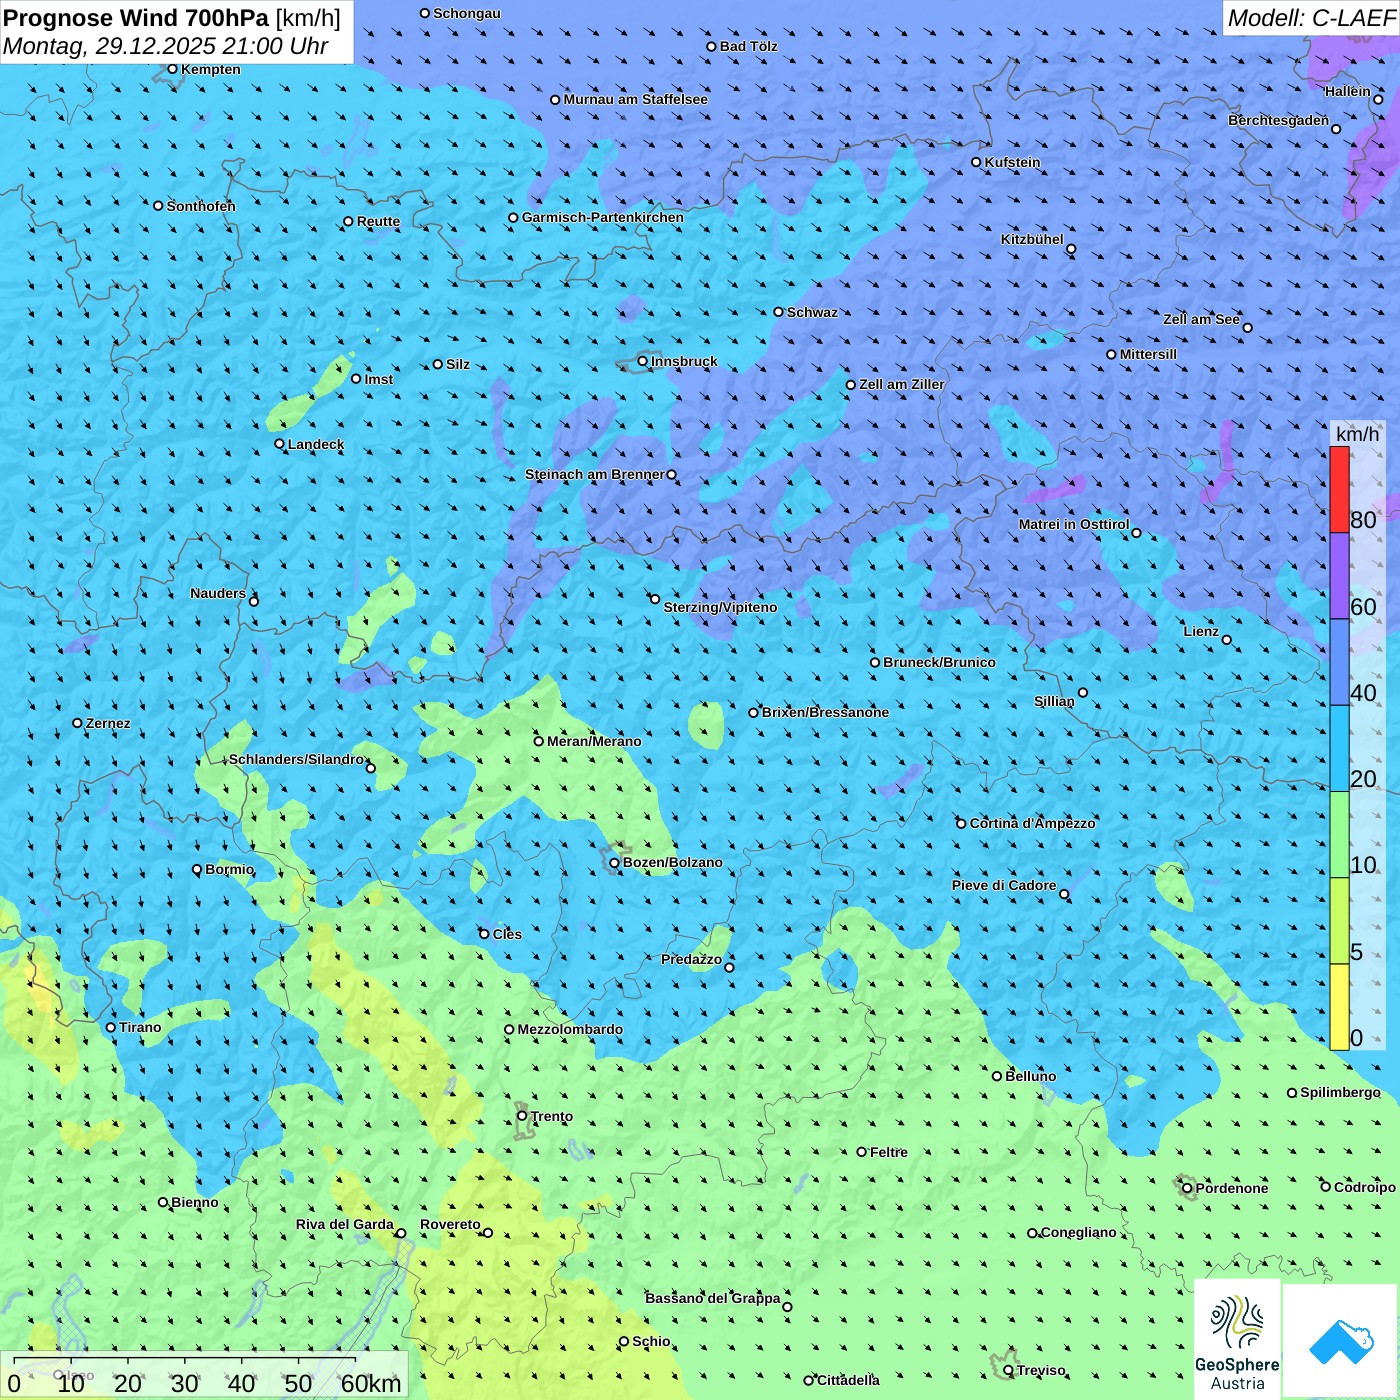The image size is (1400, 1400).
Task: Click the 'Schlanders/Silandro' label
Action: 297,759
